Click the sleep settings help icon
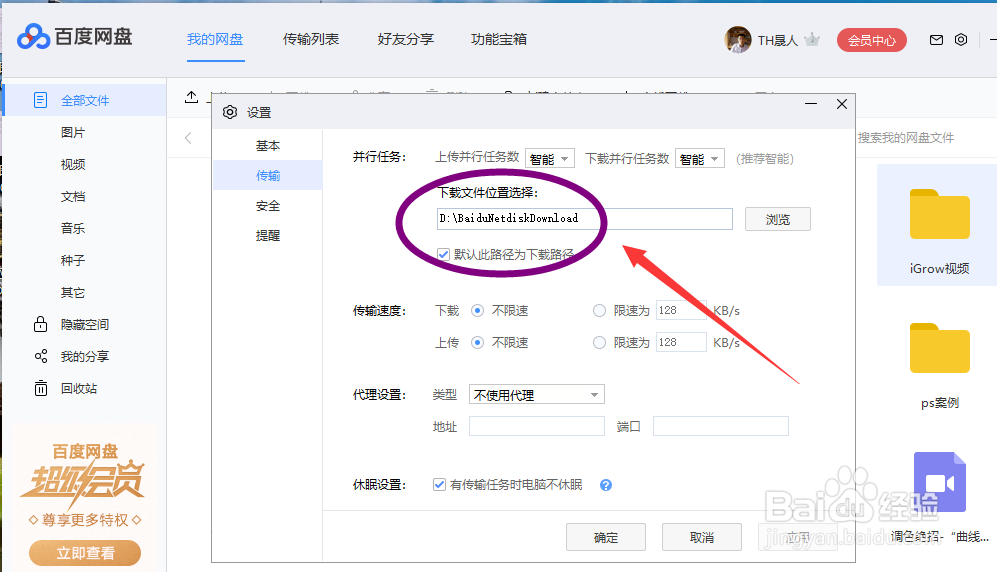This screenshot has height=572, width=997. click(606, 485)
